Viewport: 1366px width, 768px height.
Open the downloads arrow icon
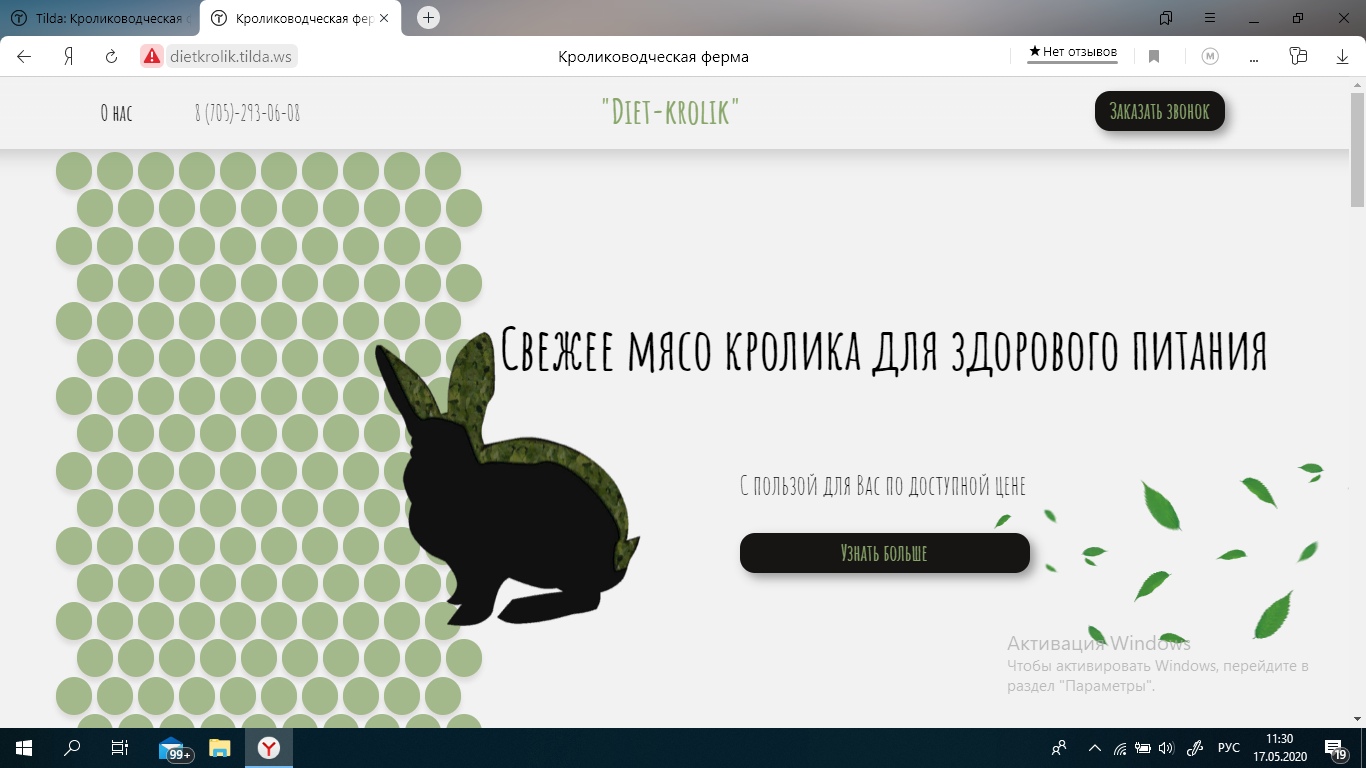point(1343,57)
